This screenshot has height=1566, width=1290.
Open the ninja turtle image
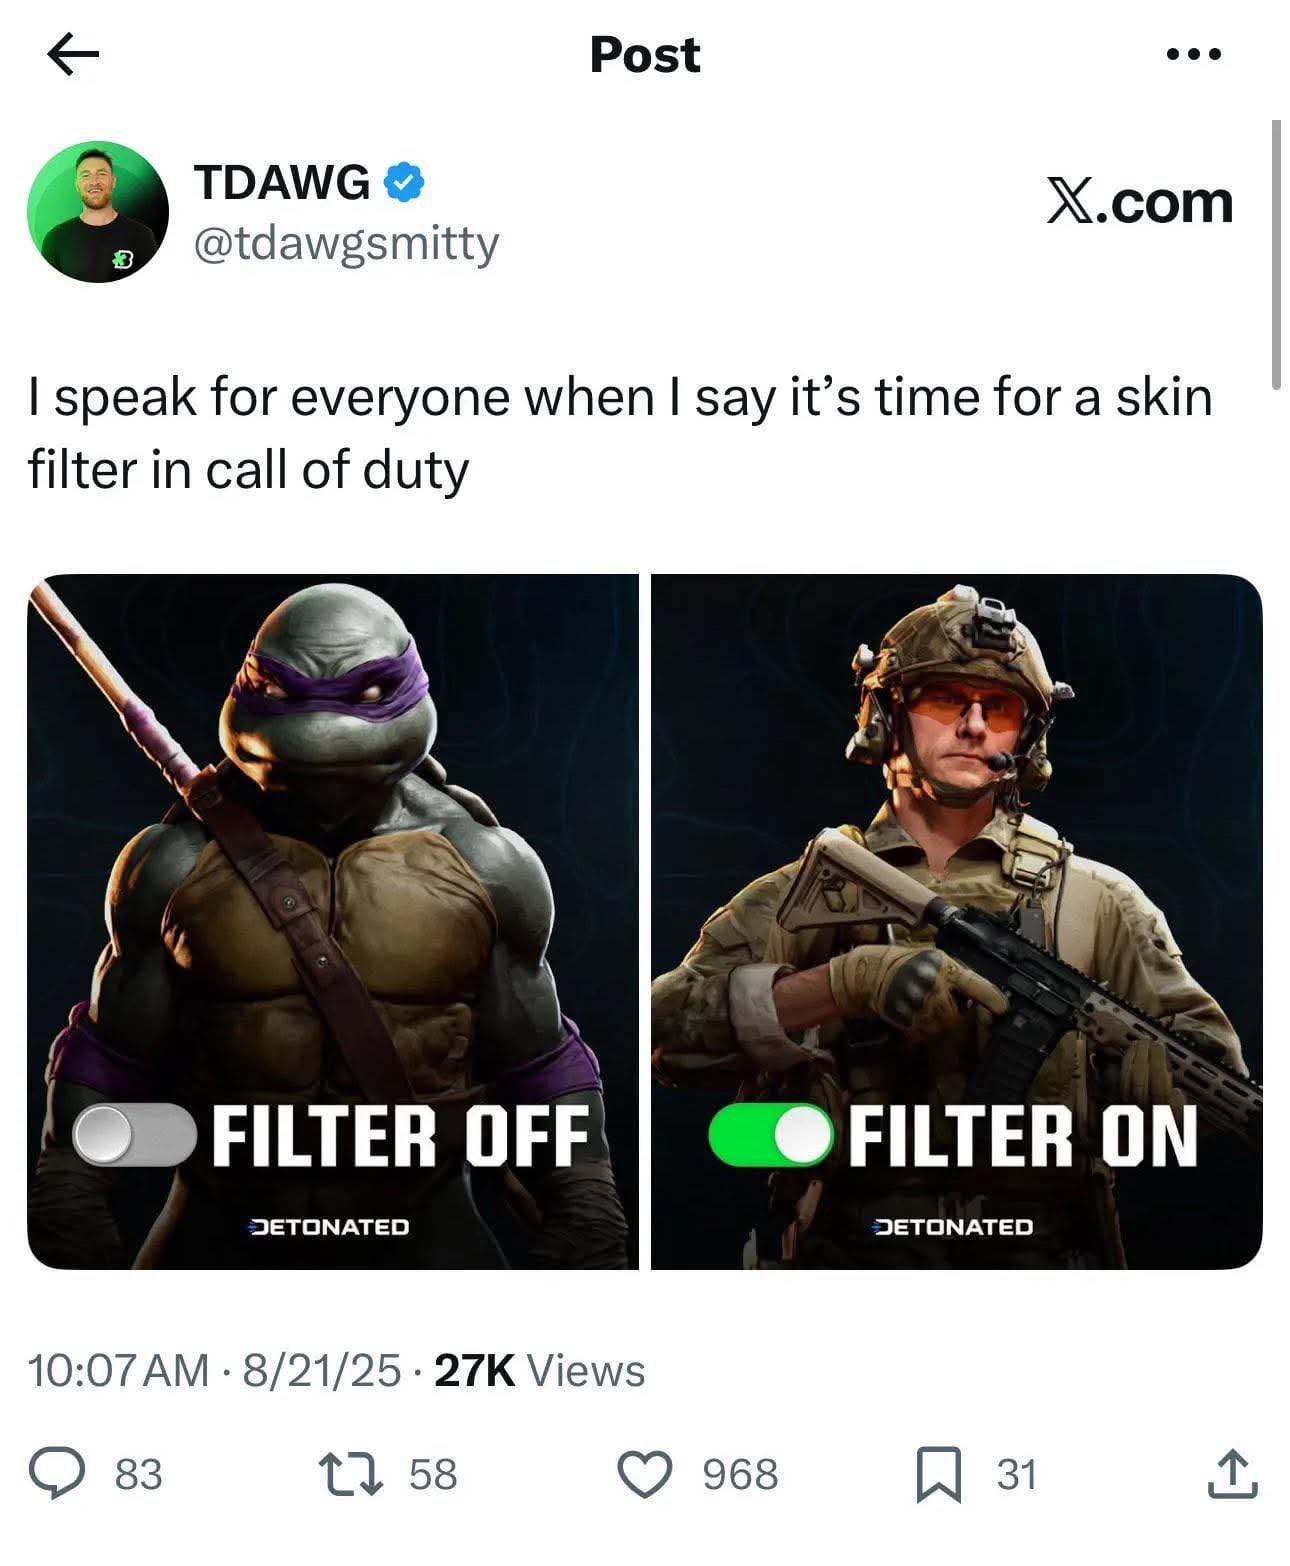332,921
